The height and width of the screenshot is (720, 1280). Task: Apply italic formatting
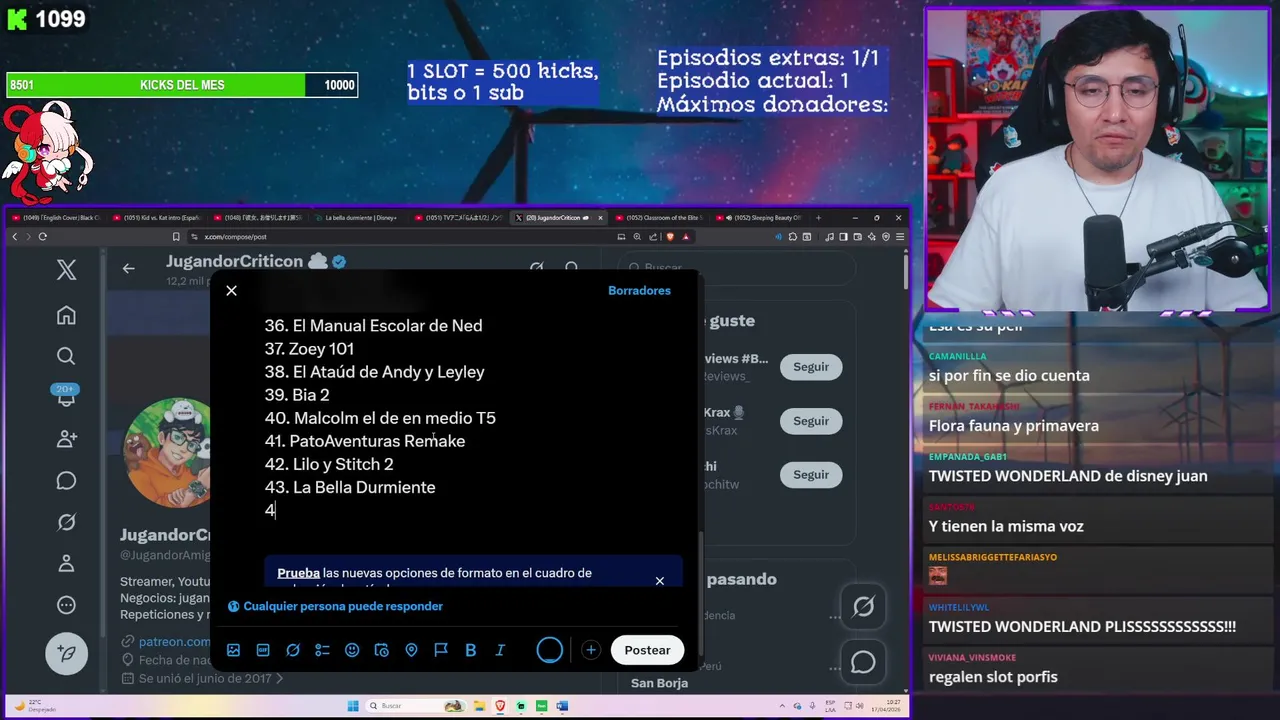click(500, 650)
